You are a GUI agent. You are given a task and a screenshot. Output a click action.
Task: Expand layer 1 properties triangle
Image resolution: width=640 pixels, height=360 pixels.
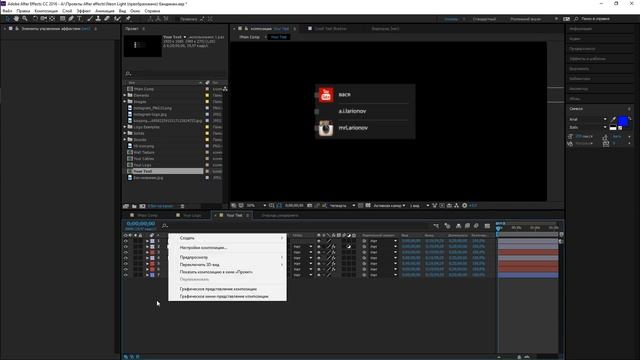[x=147, y=241]
